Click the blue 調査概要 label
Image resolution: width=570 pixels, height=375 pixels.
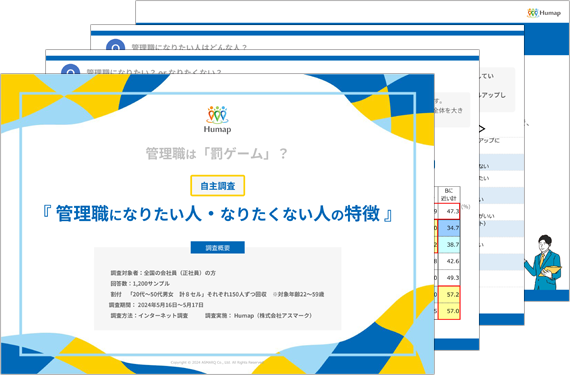coord(217,248)
